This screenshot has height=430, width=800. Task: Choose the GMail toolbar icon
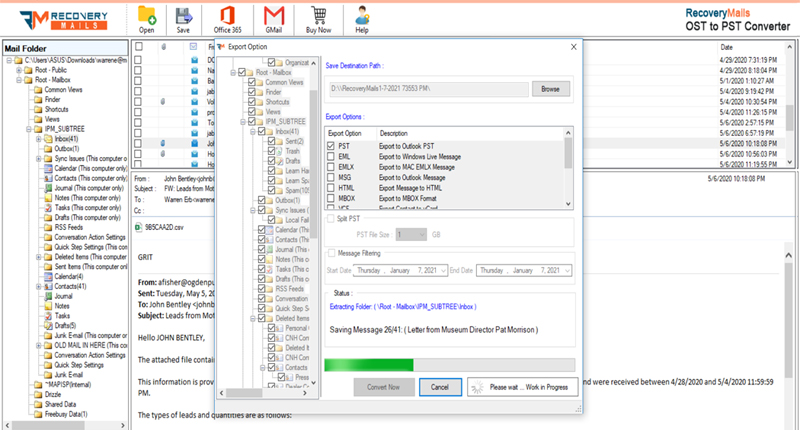(274, 16)
